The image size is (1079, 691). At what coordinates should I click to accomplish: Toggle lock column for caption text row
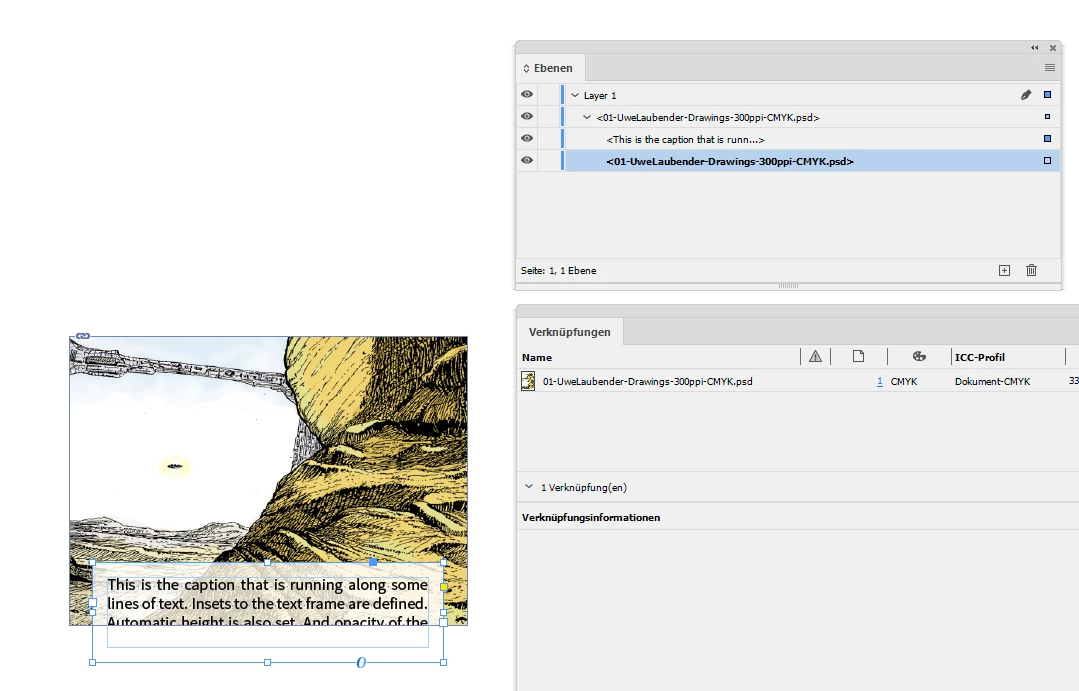point(548,139)
